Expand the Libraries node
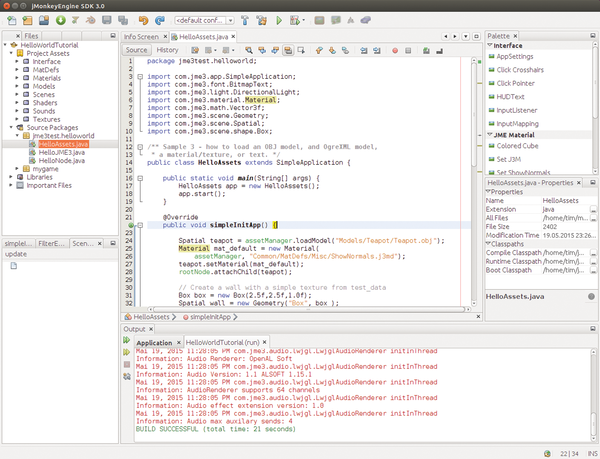This screenshot has height=459, width=600. [x=11, y=177]
